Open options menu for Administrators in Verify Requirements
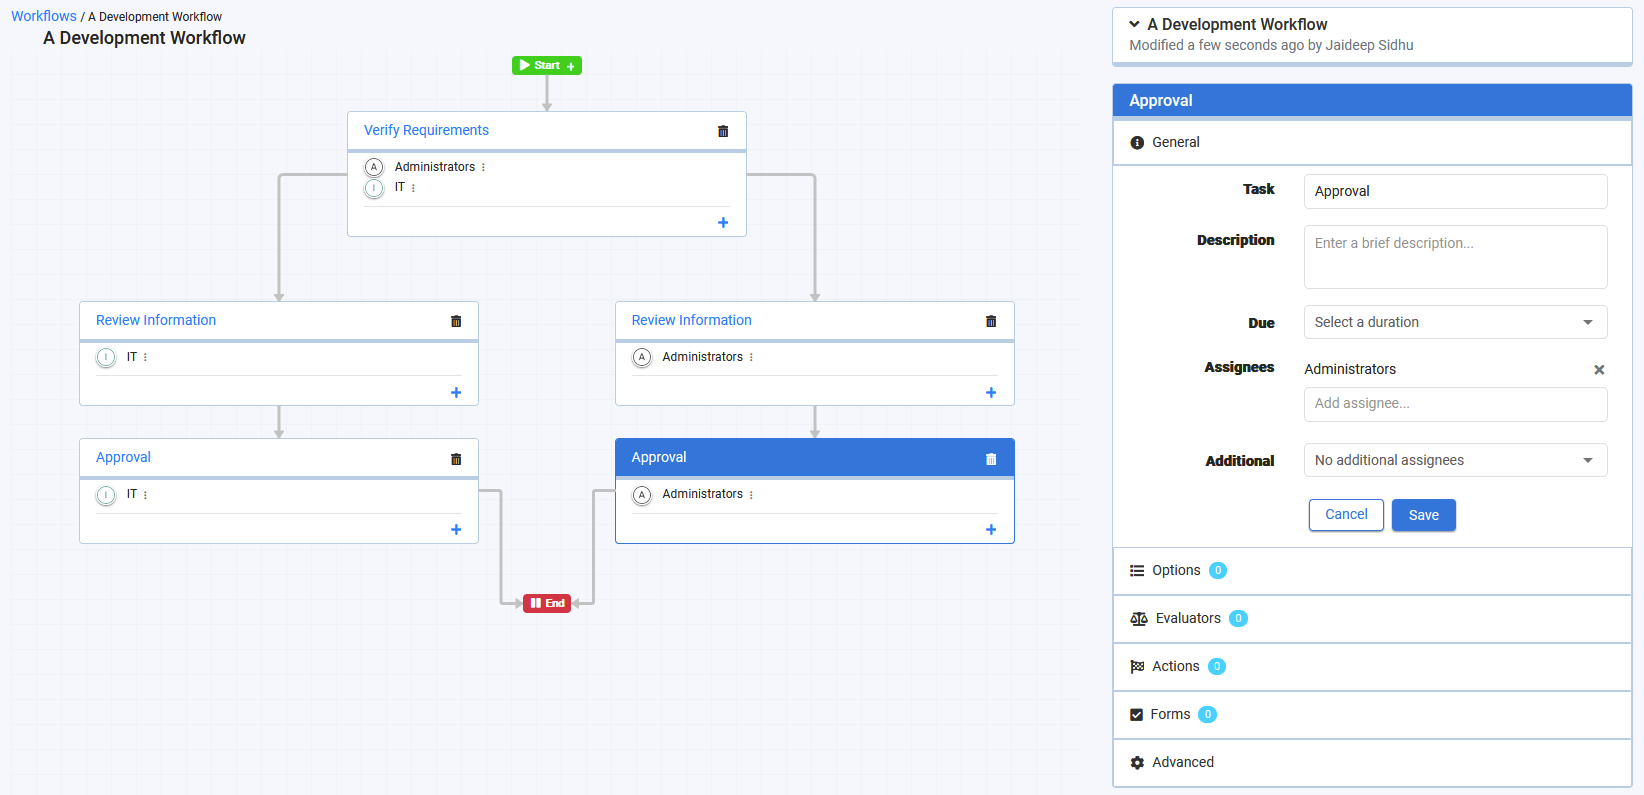Viewport: 1644px width, 795px height. click(x=483, y=168)
